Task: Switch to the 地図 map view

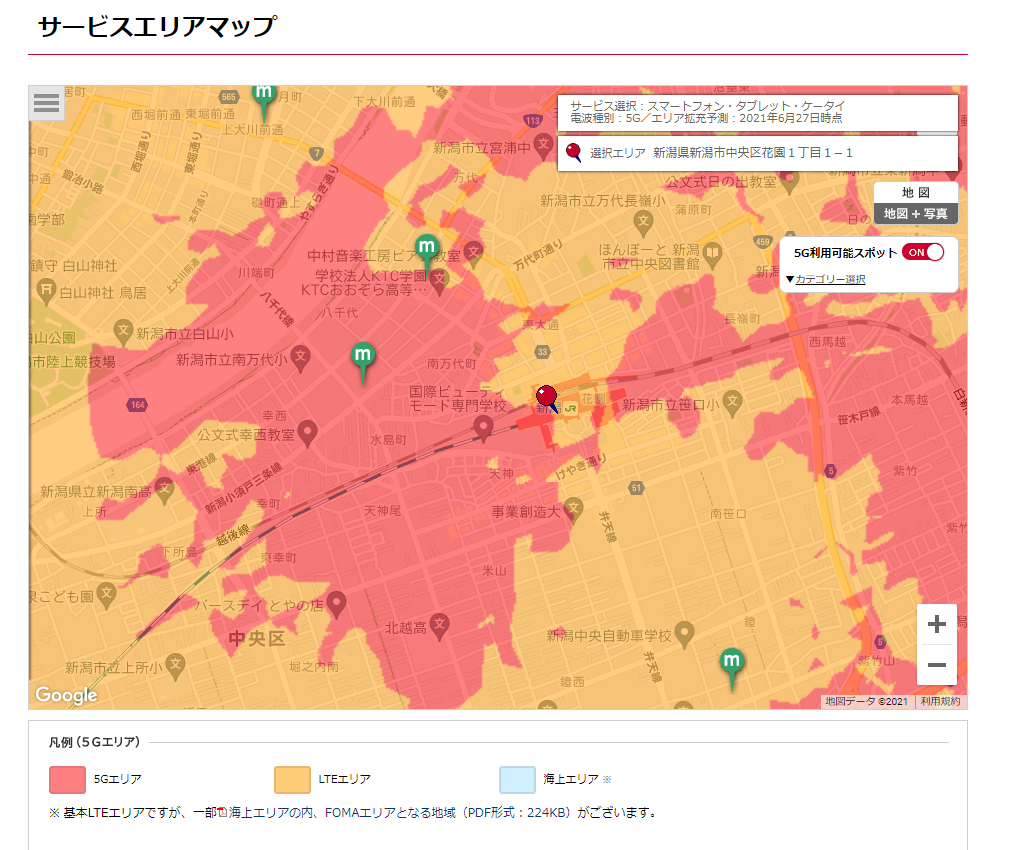Action: click(916, 192)
